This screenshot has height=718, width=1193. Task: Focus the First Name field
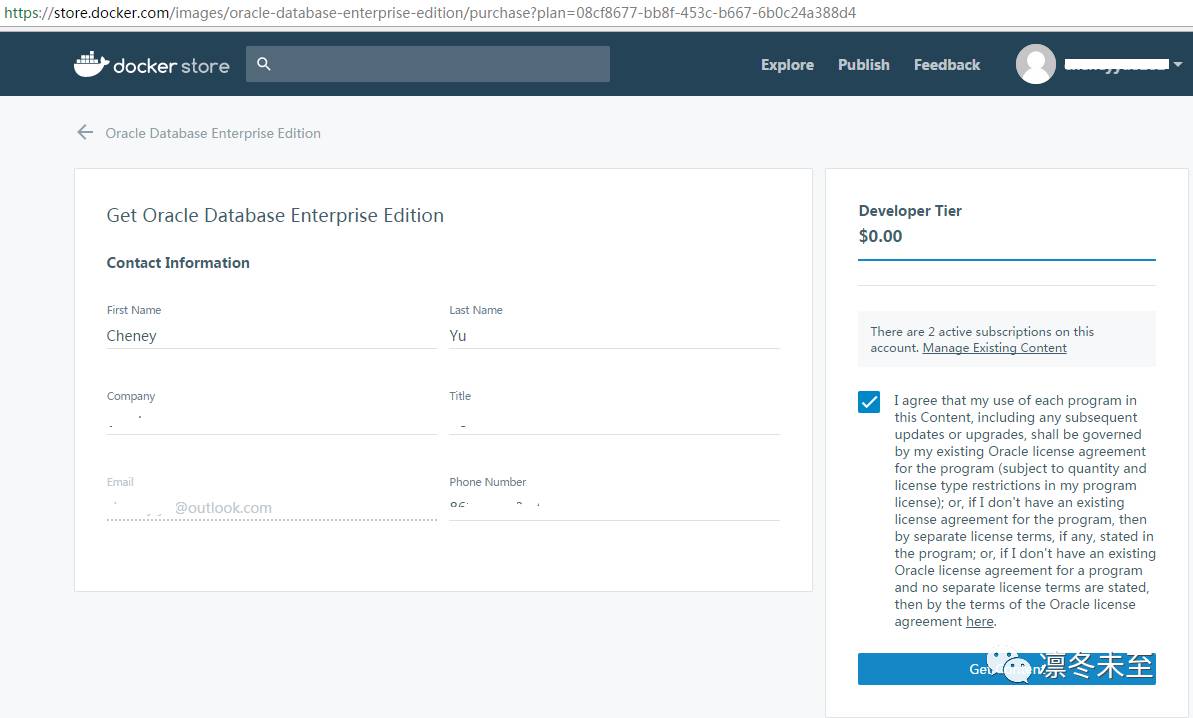click(271, 336)
